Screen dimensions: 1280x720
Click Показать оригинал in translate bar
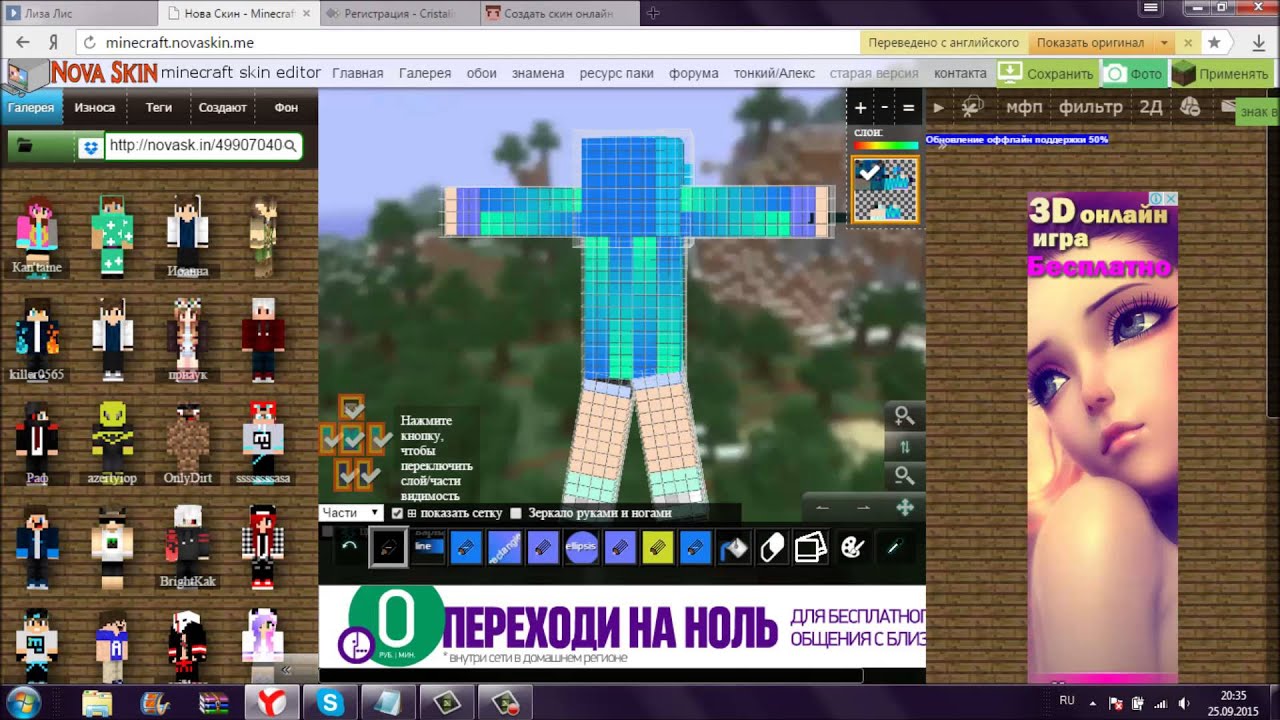point(1090,43)
